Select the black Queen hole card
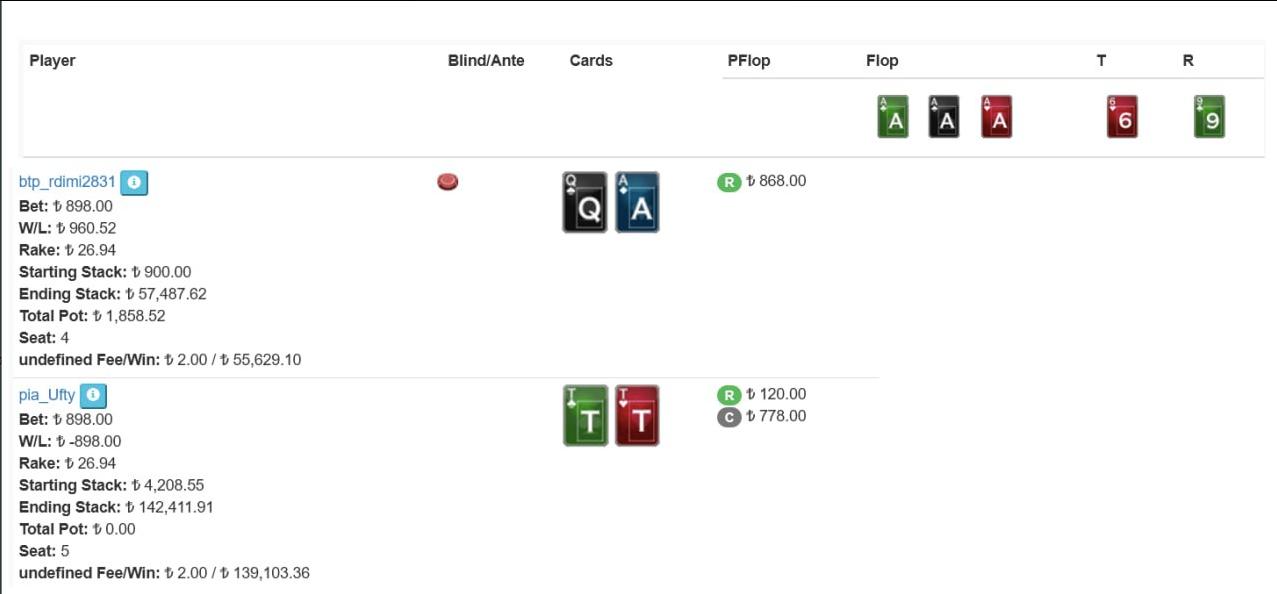 (x=585, y=203)
